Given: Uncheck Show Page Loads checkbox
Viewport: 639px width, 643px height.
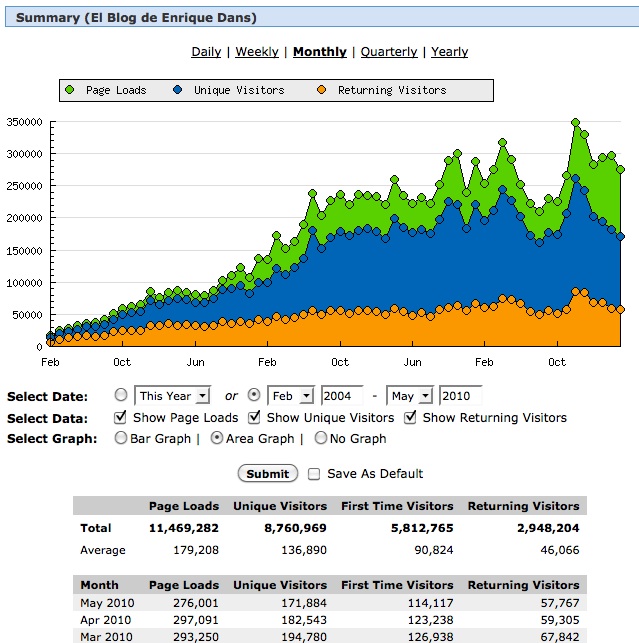Looking at the screenshot, I should point(122,417).
